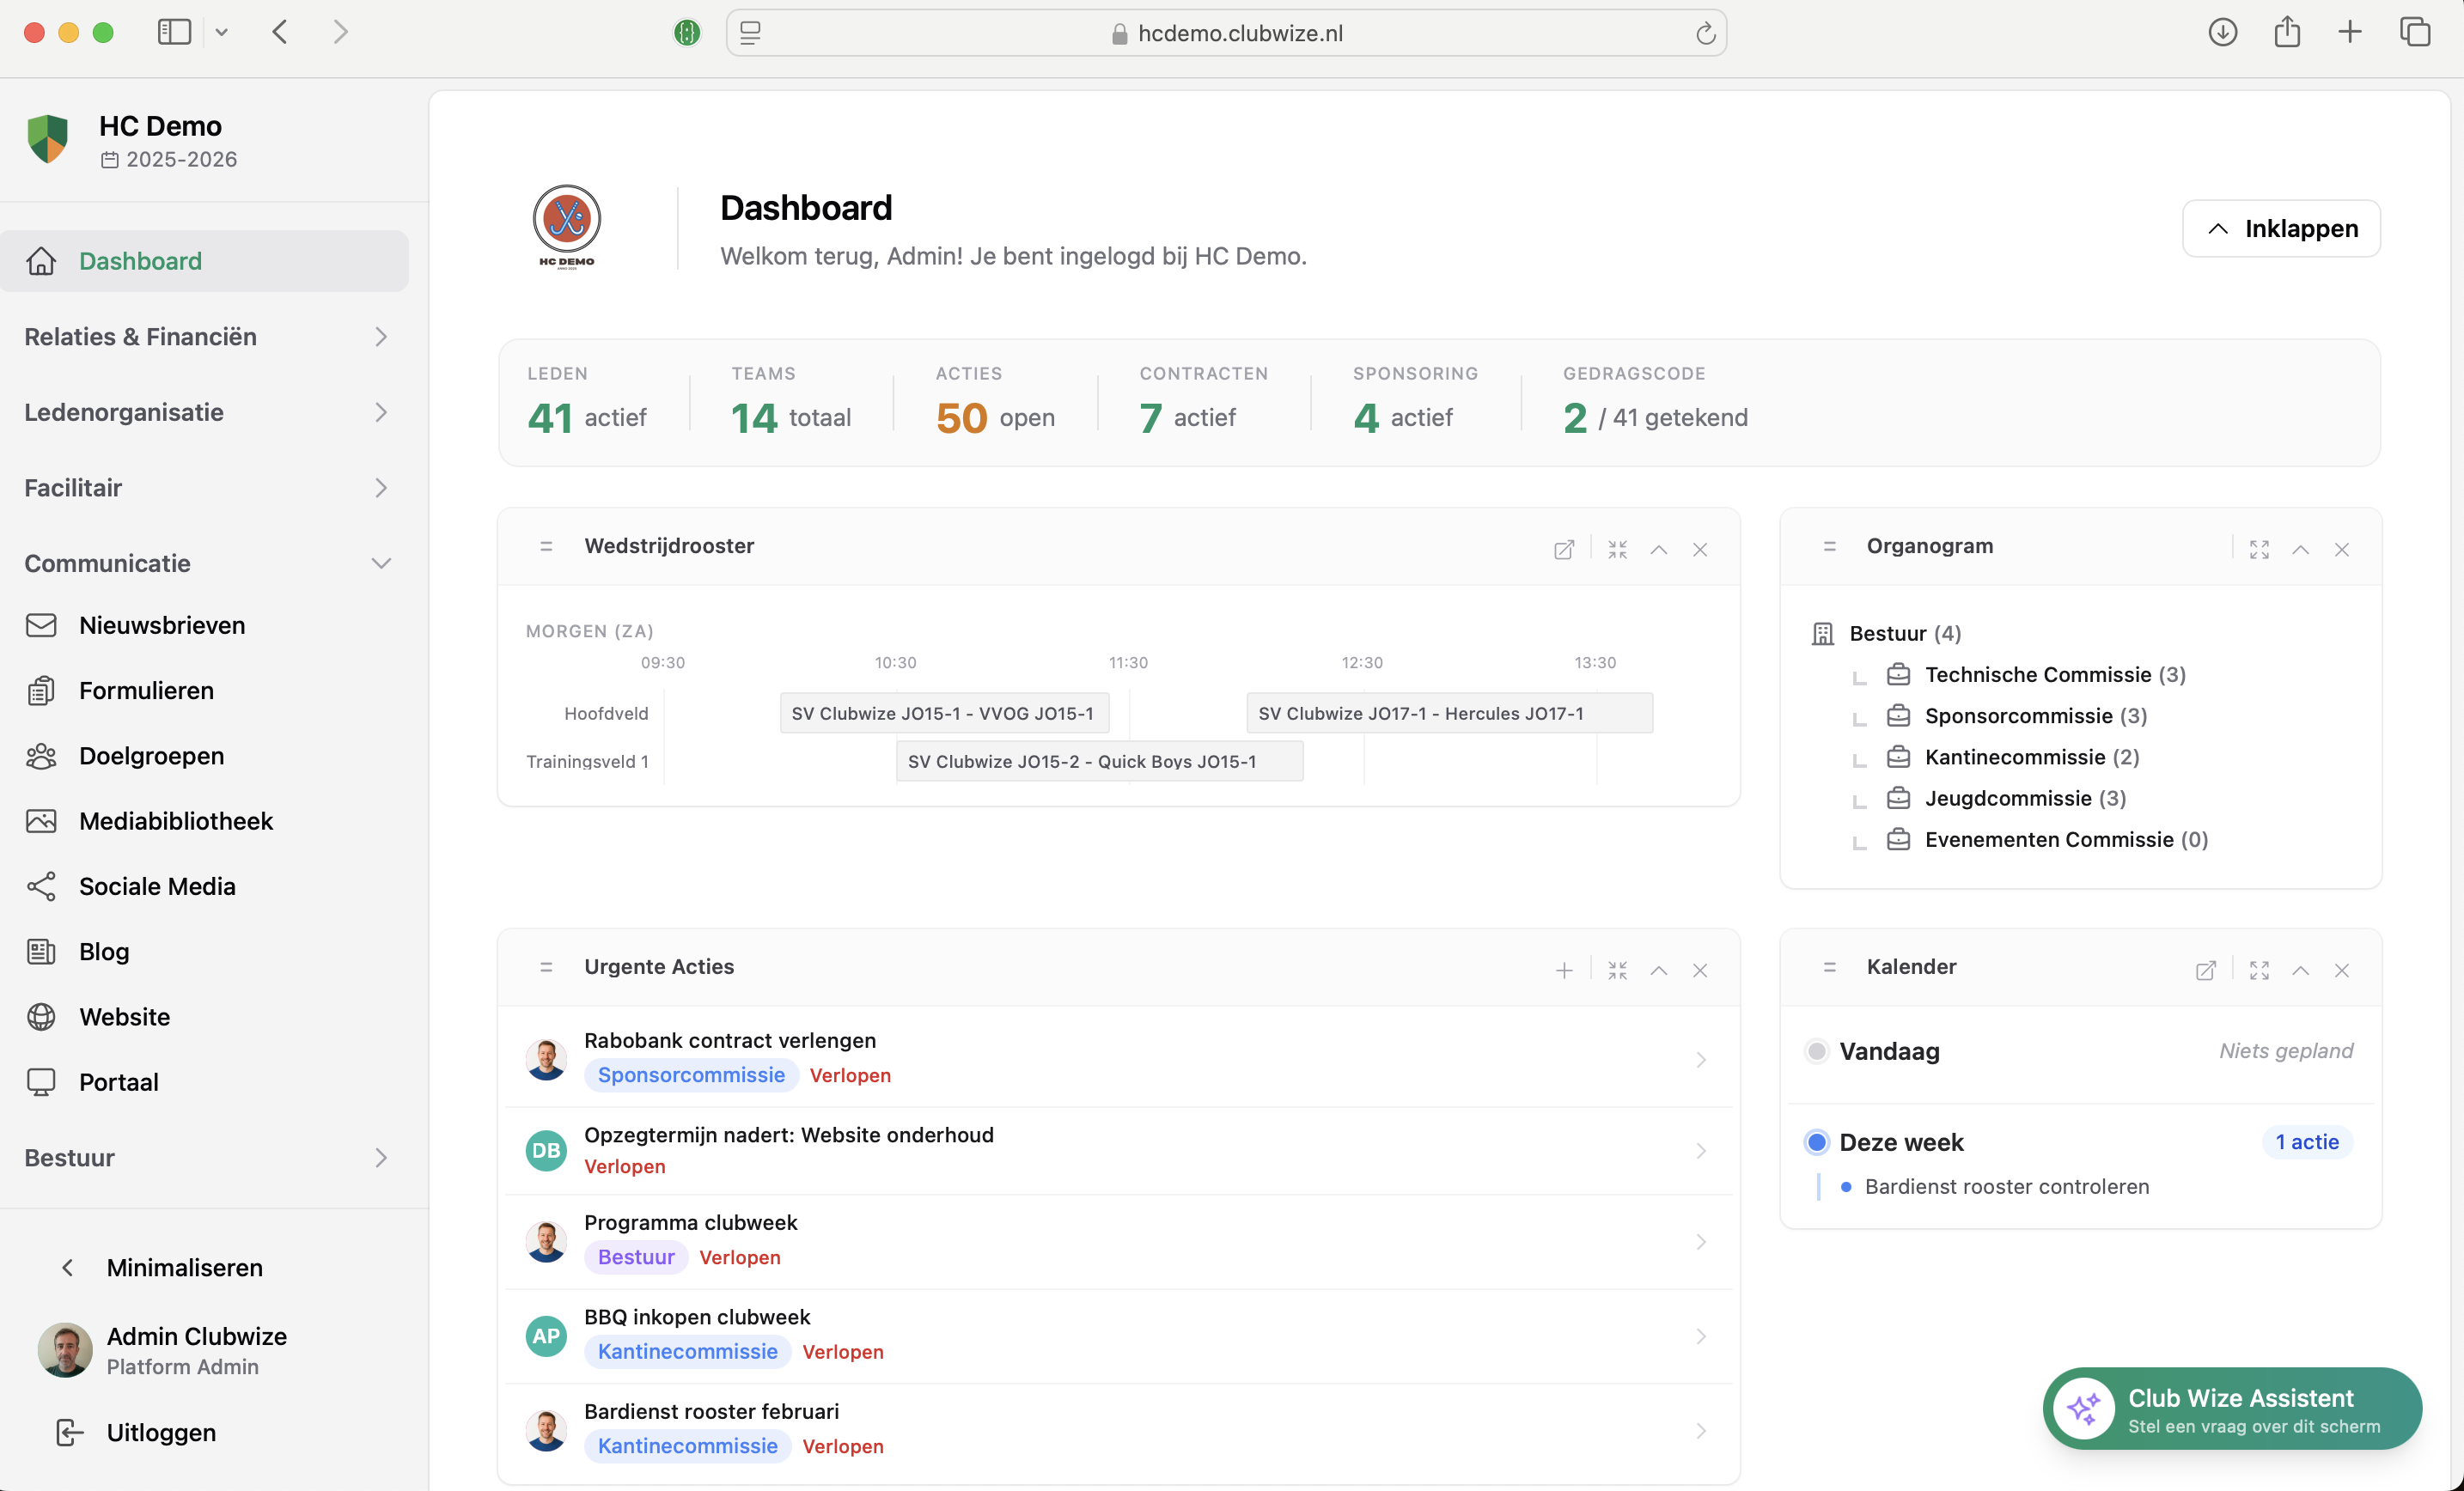The width and height of the screenshot is (2464, 1491).
Task: Click the Website globe icon
Action: pyautogui.click(x=41, y=1016)
